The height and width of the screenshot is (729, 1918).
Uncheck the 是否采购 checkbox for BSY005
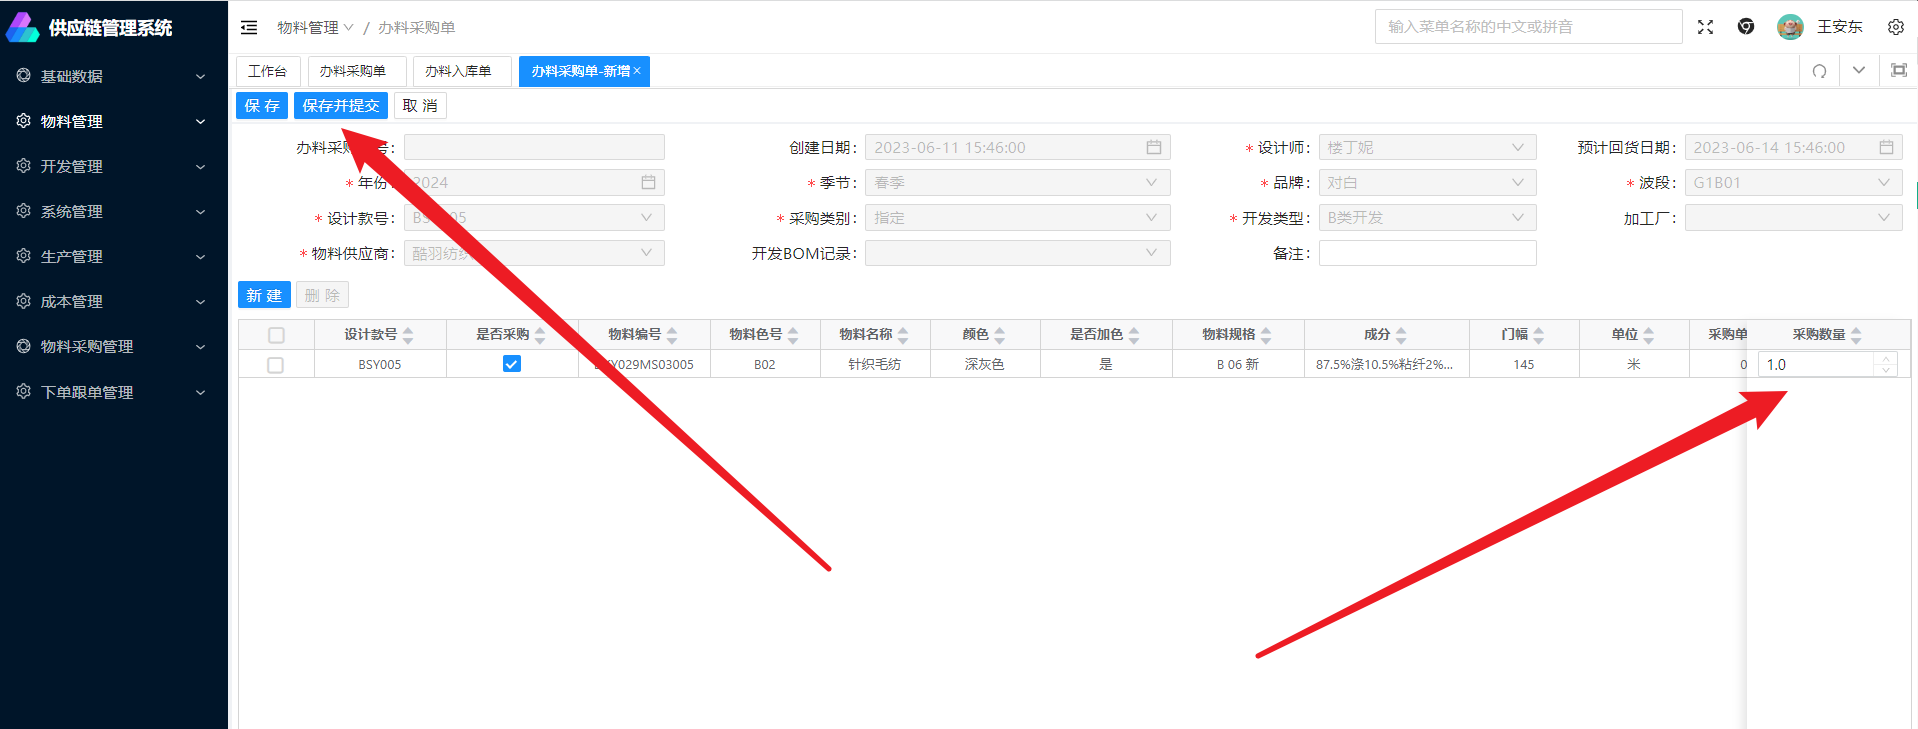(511, 364)
